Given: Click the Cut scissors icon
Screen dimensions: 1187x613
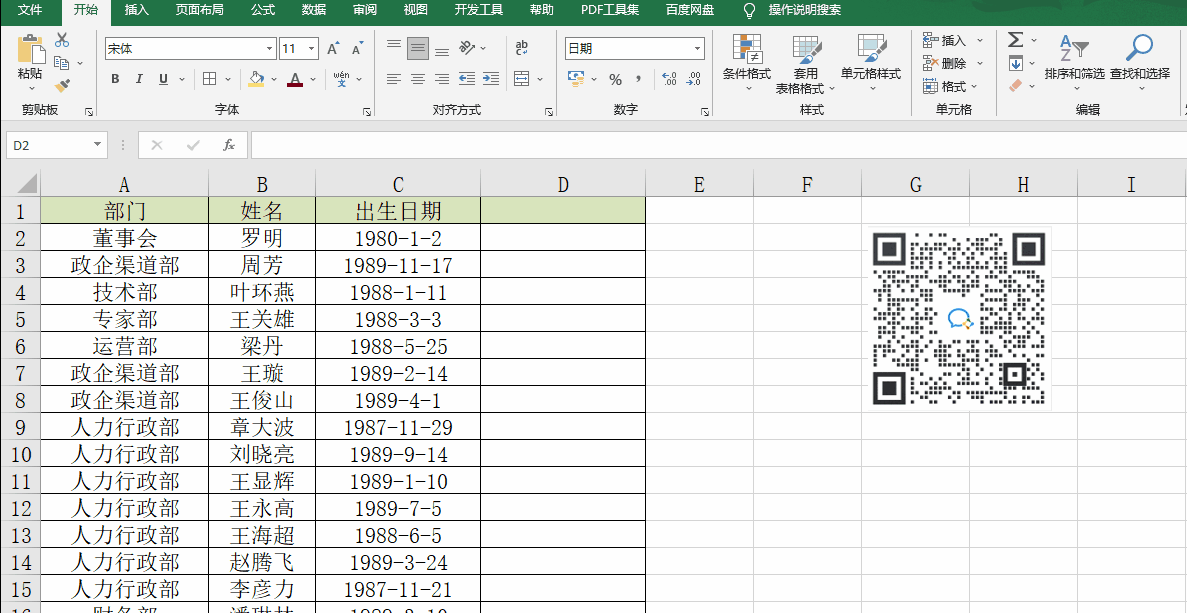Looking at the screenshot, I should (62, 40).
